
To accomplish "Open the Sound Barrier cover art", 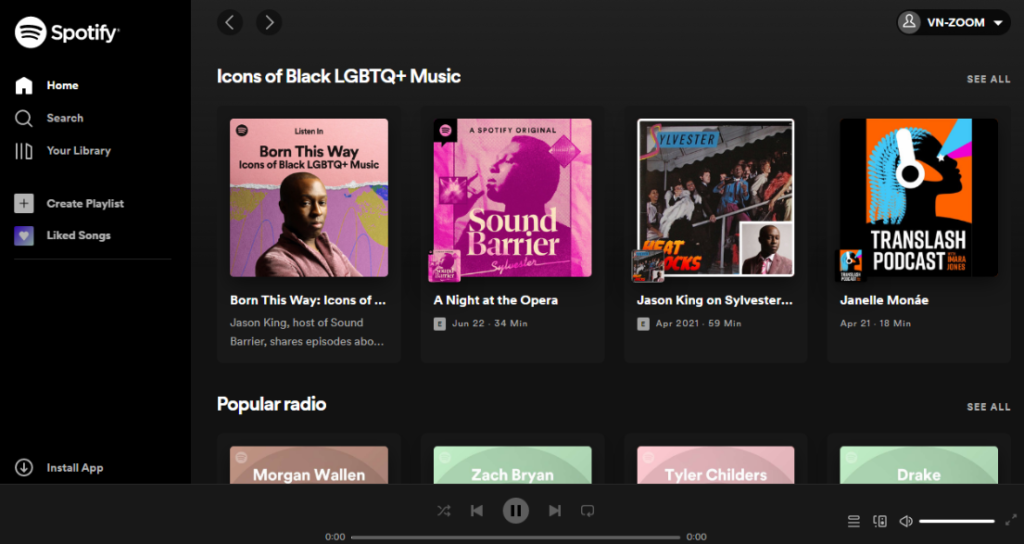I will pyautogui.click(x=513, y=198).
